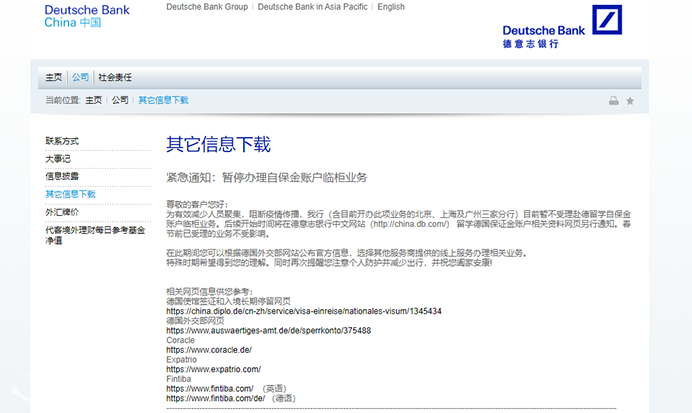Click the 尊敬的客户您好 greeting line
The width and height of the screenshot is (692, 413).
pyautogui.click(x=197, y=204)
